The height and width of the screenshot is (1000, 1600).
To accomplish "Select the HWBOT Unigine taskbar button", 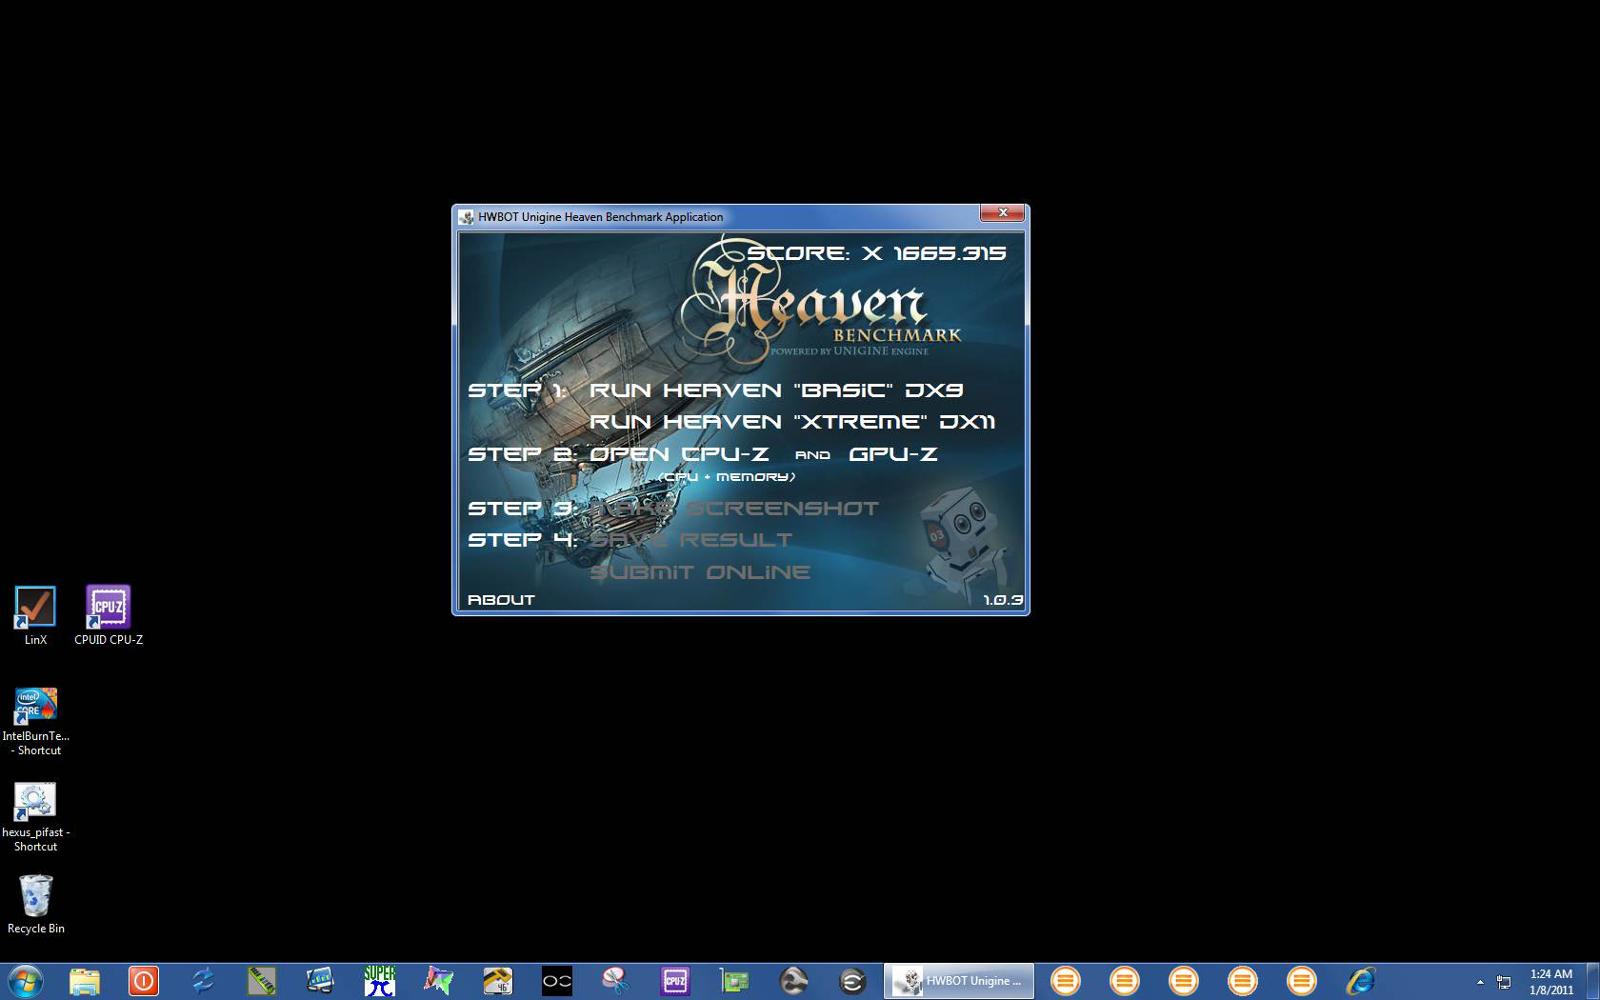I will coord(958,981).
